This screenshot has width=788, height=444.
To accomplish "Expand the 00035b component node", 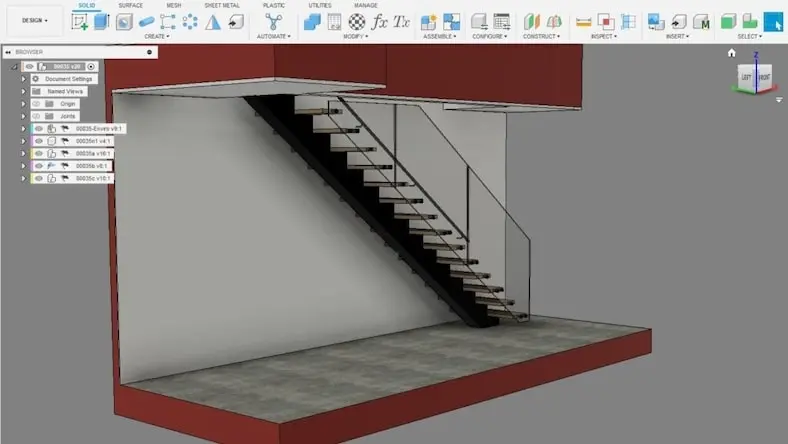I will 23,166.
